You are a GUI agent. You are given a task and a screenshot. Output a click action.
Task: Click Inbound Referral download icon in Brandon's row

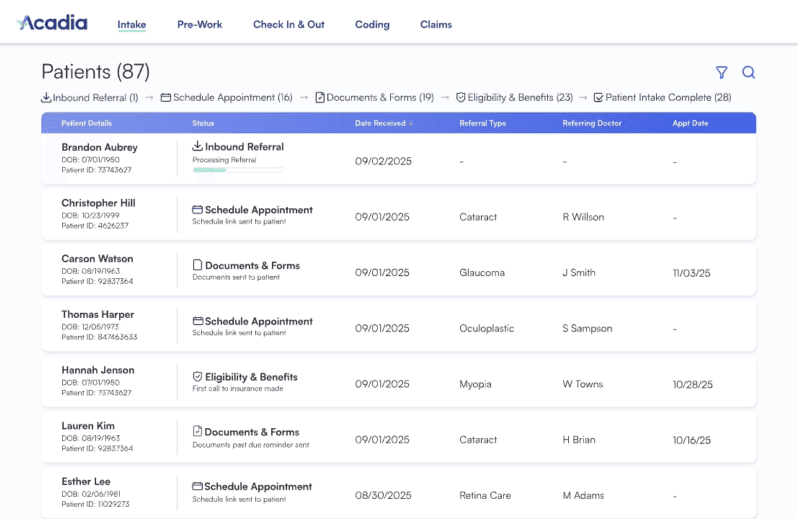click(x=197, y=146)
